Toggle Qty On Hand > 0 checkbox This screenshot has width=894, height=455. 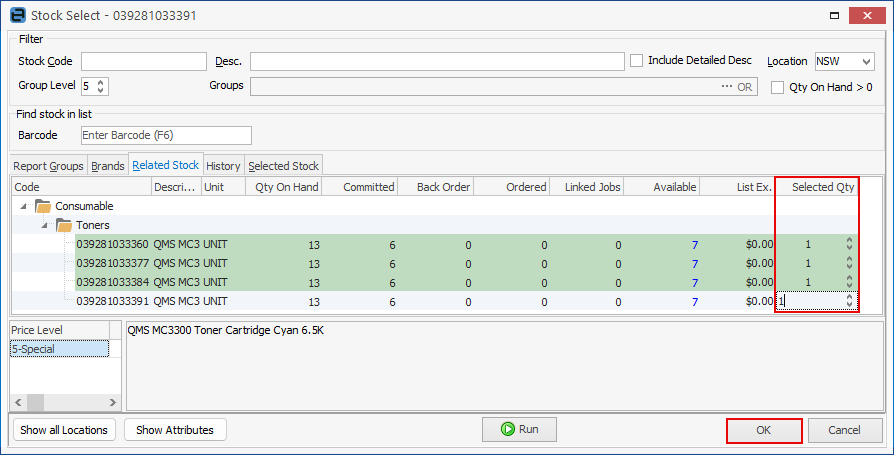pos(777,87)
